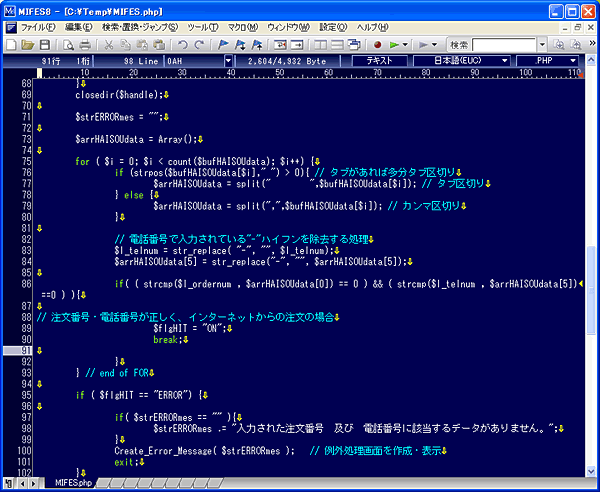Redo with the clockwise arrow icon

(199, 45)
